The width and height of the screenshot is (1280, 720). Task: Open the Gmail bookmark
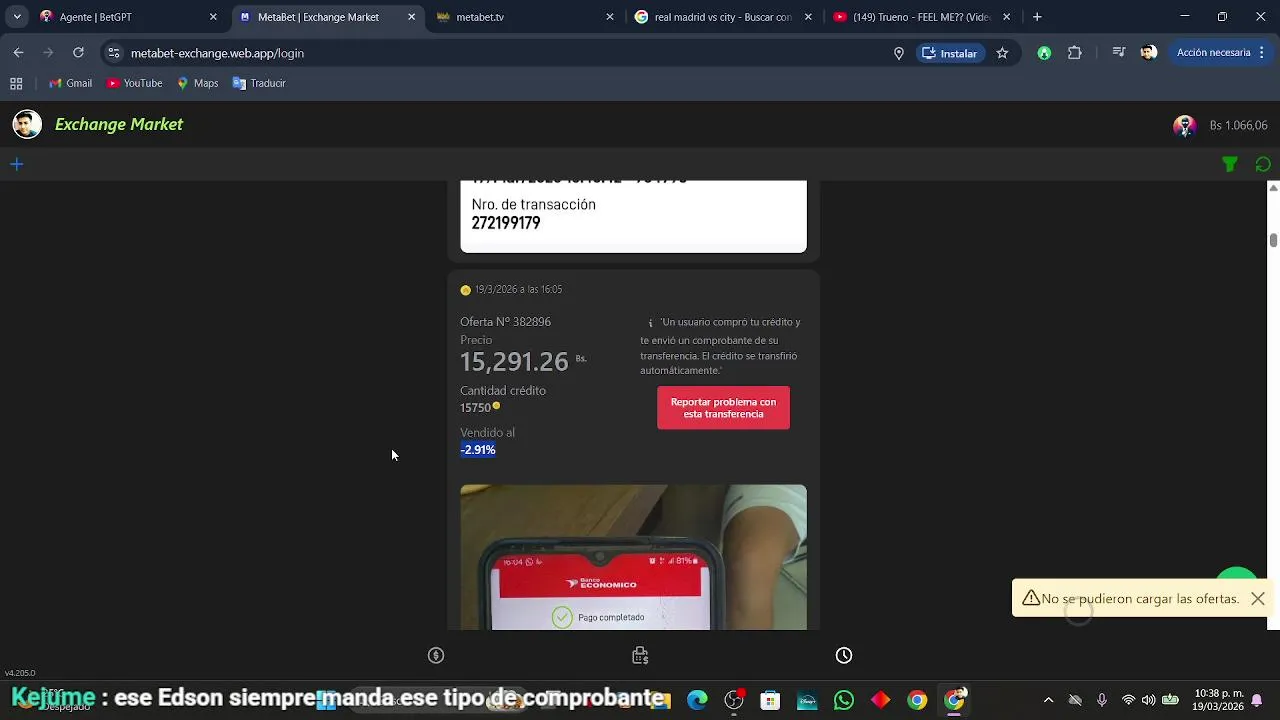tap(70, 83)
